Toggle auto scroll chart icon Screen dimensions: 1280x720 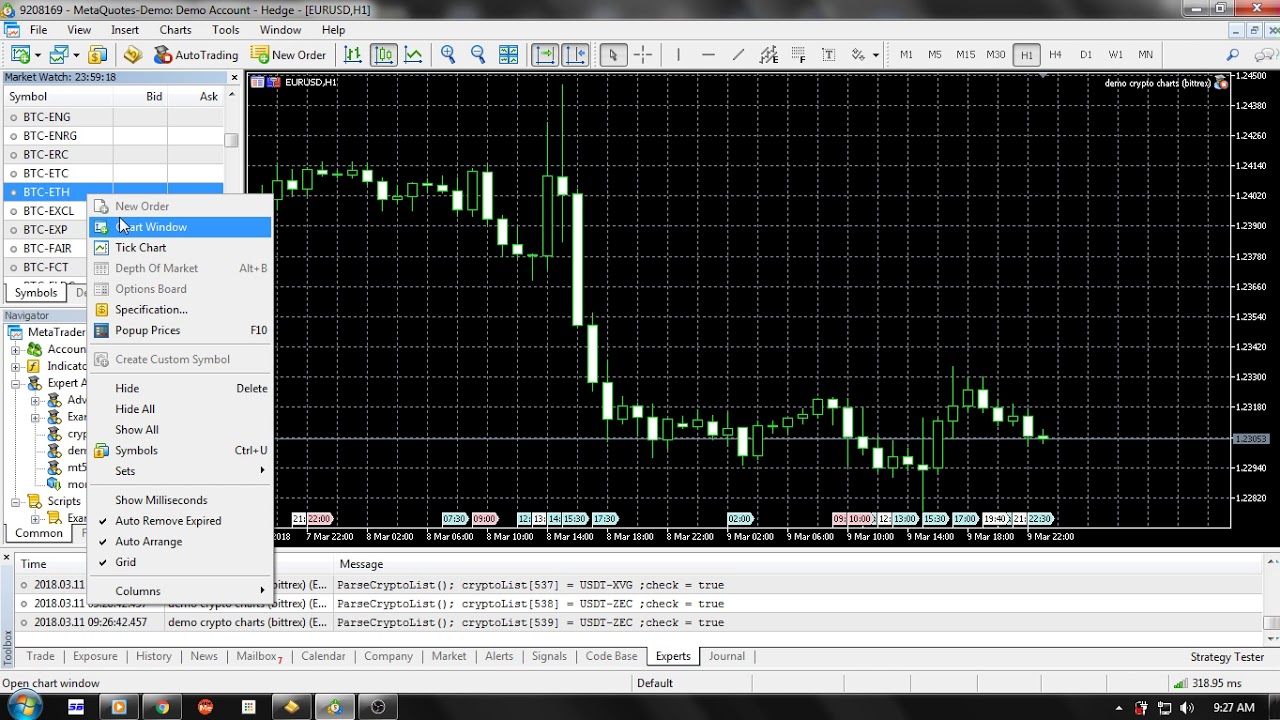tap(544, 55)
